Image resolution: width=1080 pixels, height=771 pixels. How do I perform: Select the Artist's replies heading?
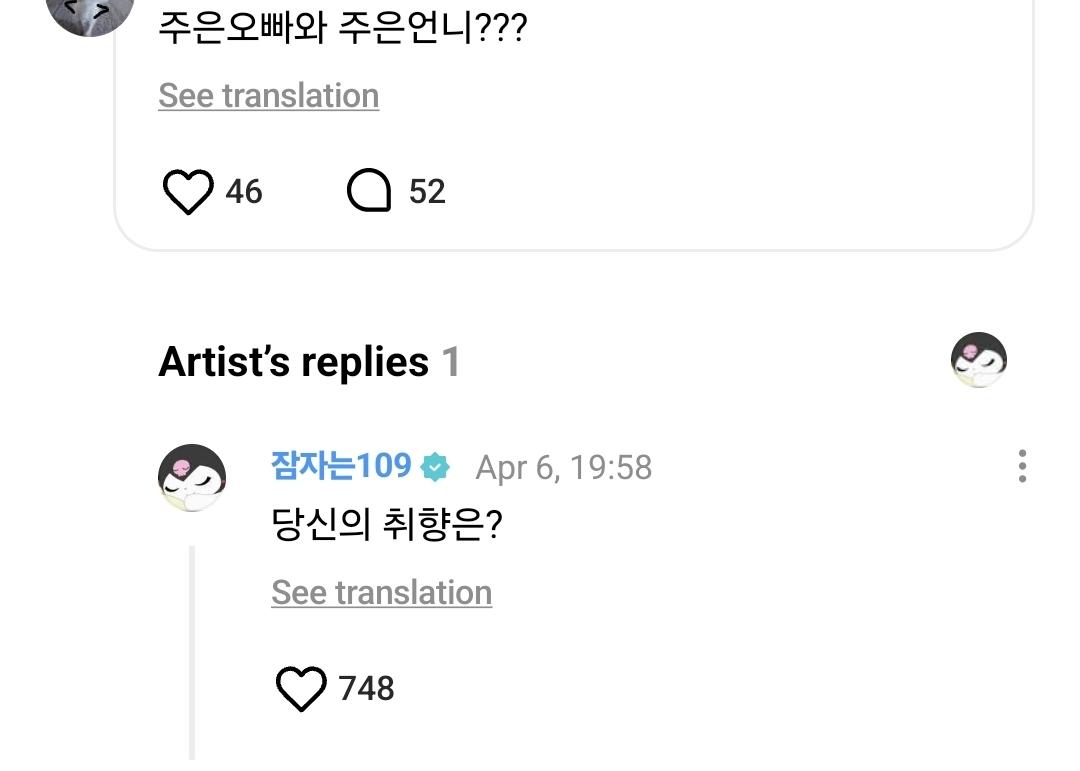pyautogui.click(x=293, y=362)
